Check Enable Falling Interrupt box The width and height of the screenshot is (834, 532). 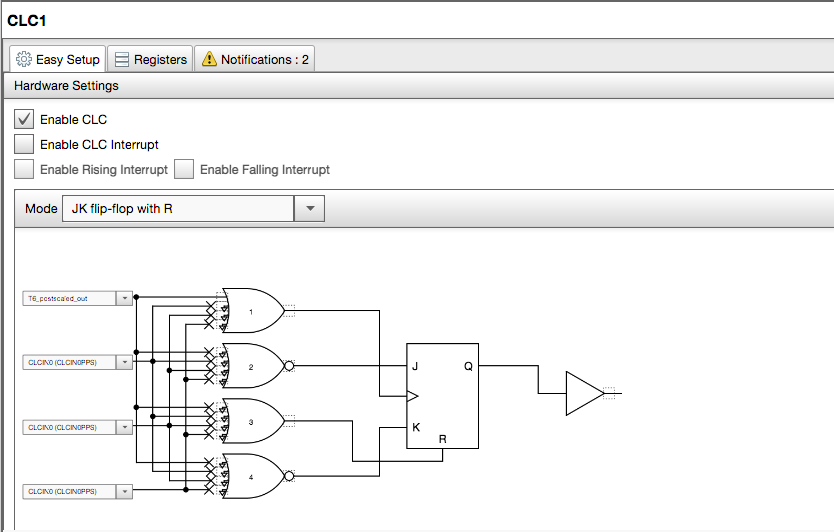[x=184, y=169]
